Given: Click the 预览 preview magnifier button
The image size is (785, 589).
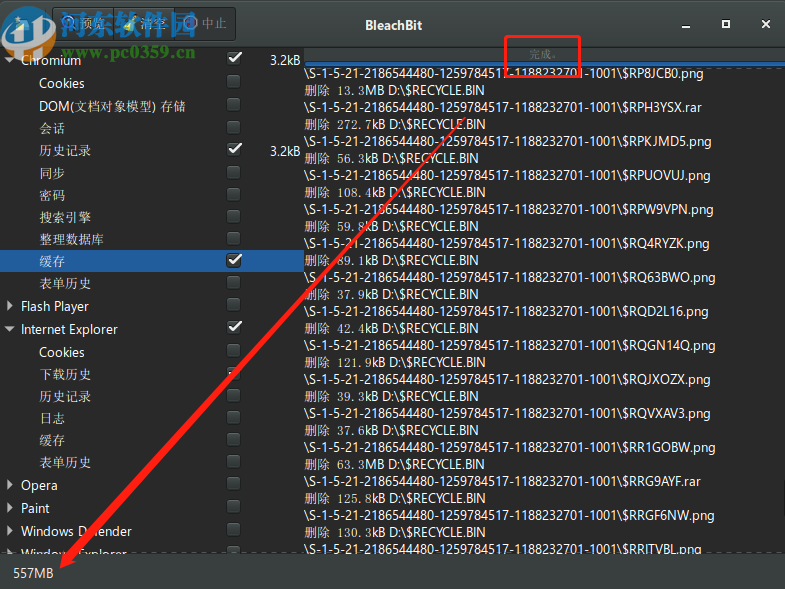Looking at the screenshot, I should (x=83, y=24).
